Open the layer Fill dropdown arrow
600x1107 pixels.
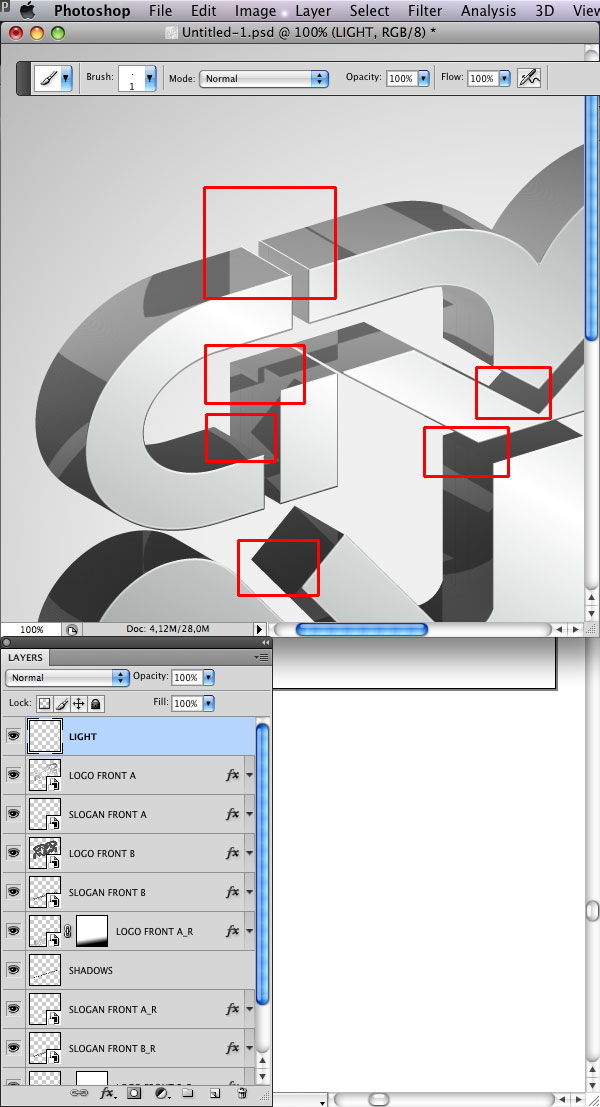208,704
